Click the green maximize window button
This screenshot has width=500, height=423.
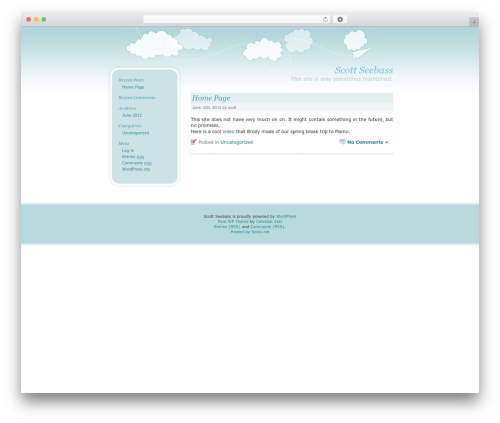tap(44, 19)
